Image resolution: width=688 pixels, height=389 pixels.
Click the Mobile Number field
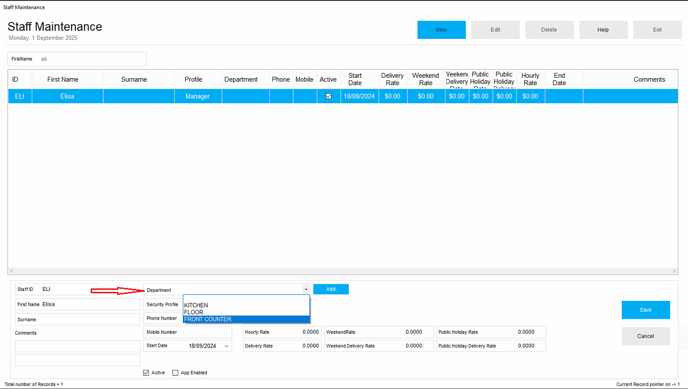tap(187, 332)
